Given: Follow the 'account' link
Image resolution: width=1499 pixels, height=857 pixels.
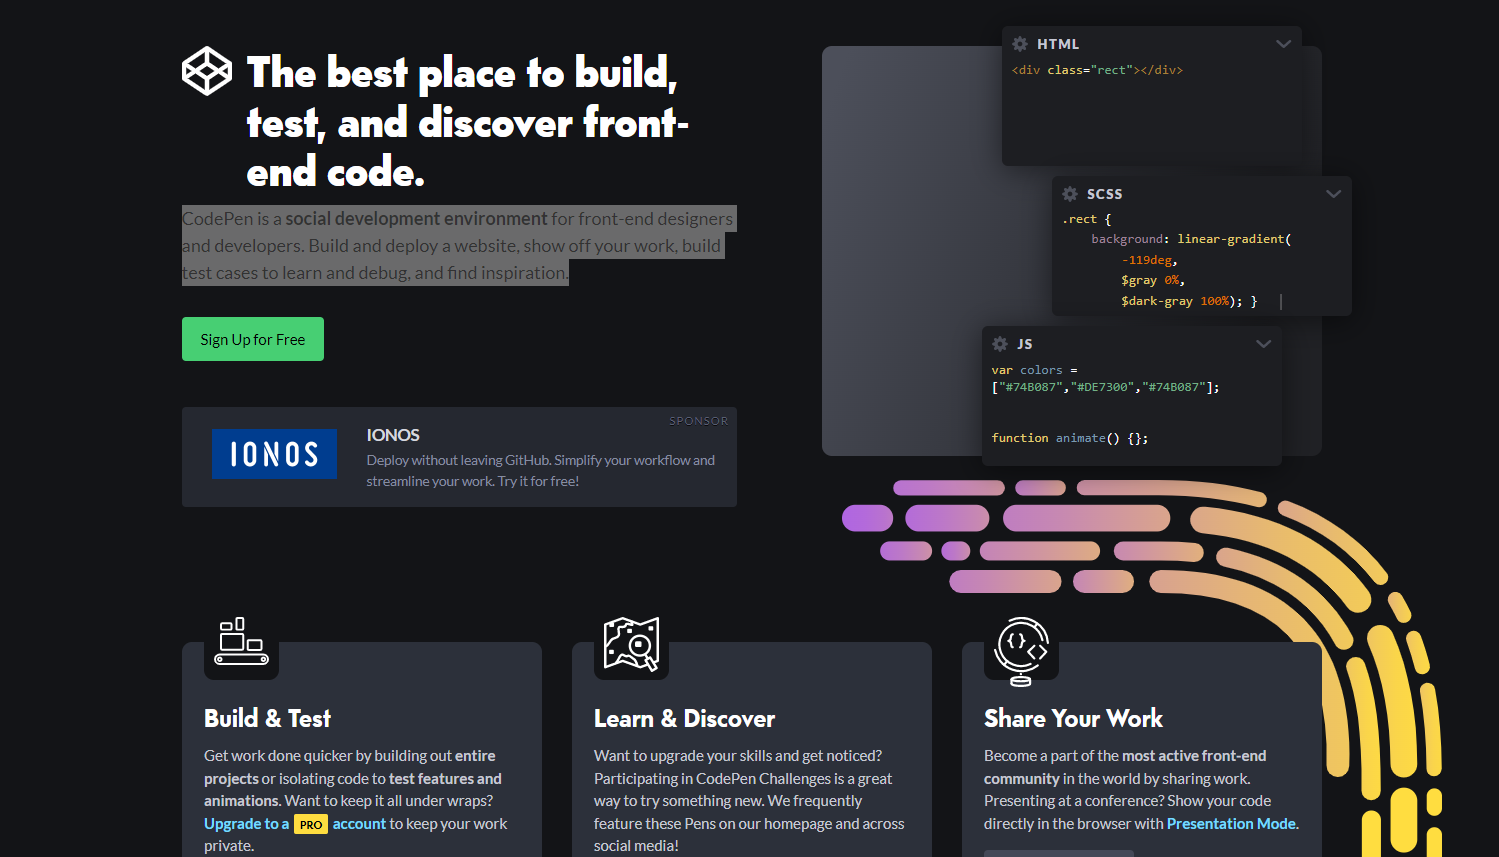Looking at the screenshot, I should (359, 824).
